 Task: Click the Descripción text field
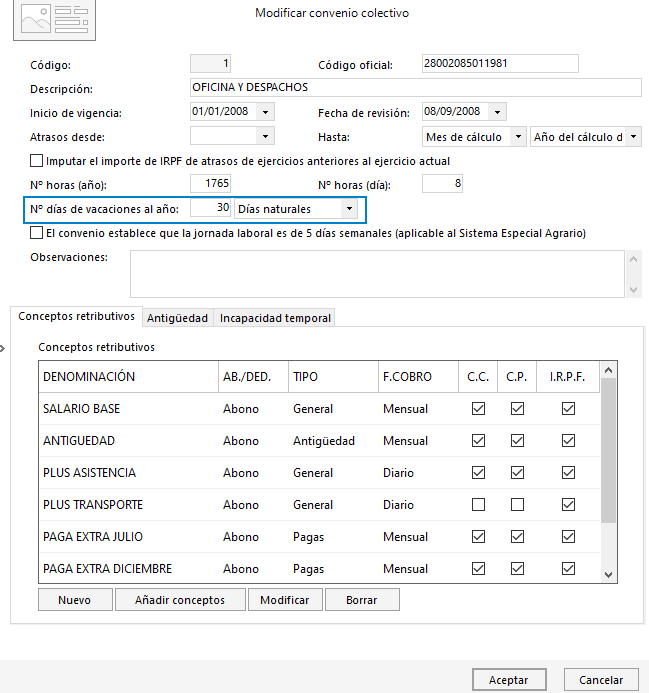pos(416,88)
